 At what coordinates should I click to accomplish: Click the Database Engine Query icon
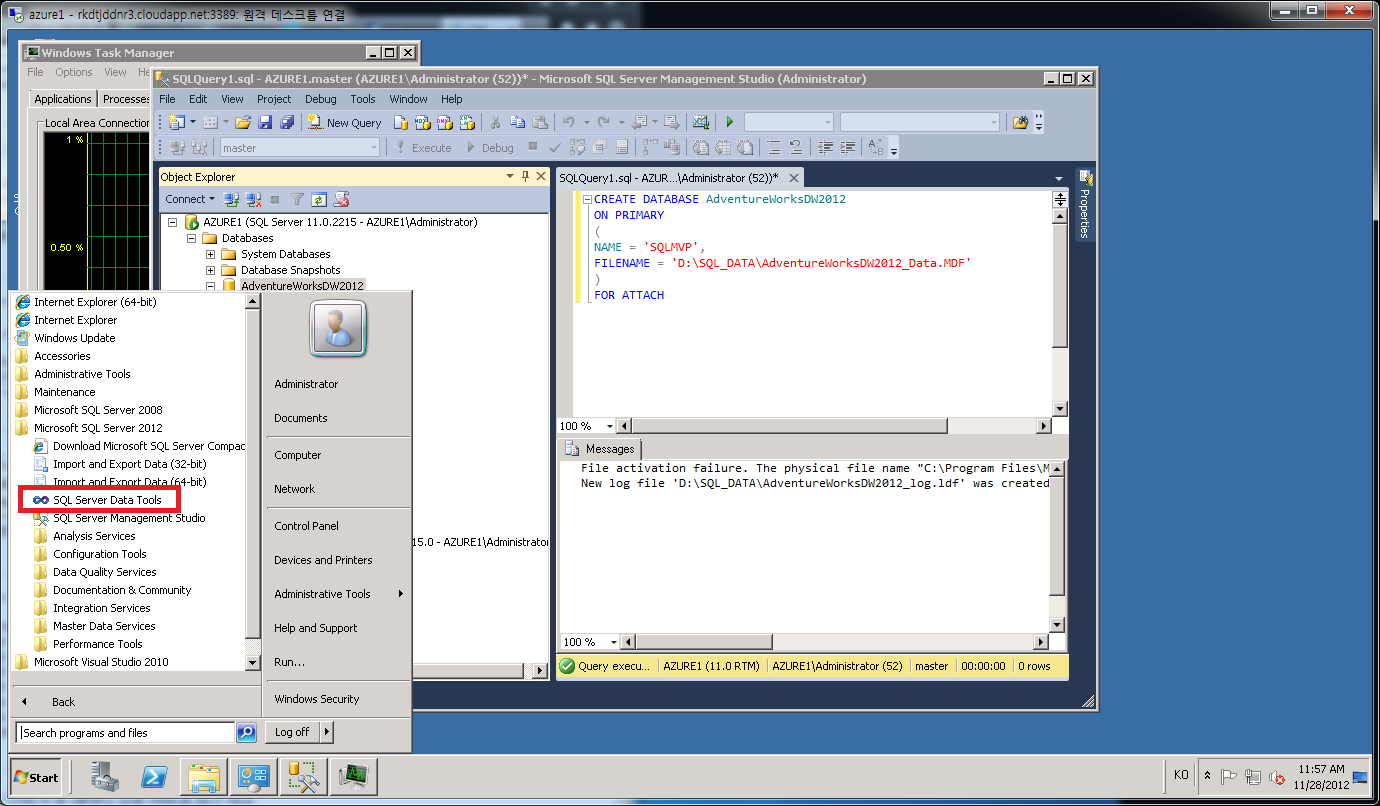tap(400, 122)
